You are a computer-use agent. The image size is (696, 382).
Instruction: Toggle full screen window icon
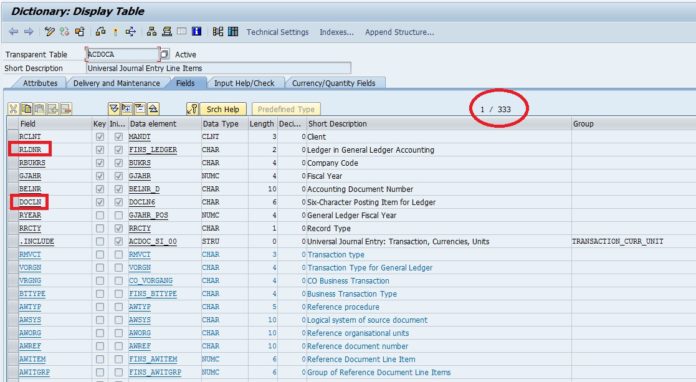(182, 32)
